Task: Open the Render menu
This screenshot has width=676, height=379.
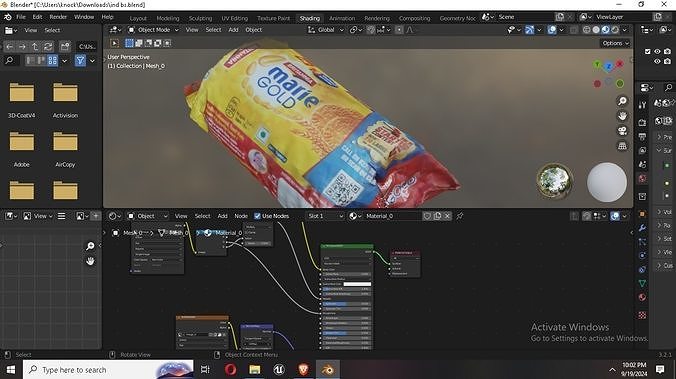Action: (x=58, y=17)
